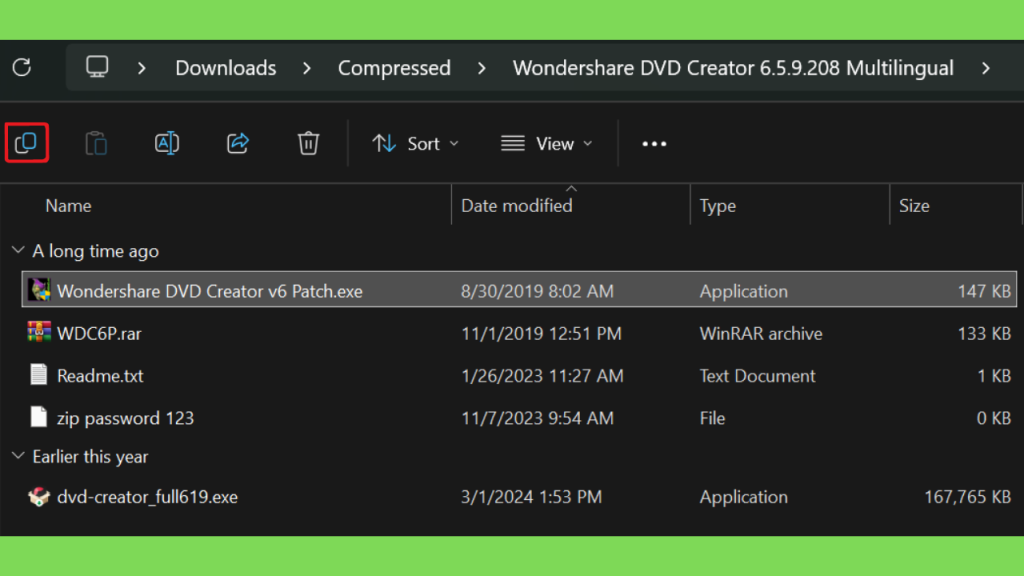1024x576 pixels.
Task: Collapse the A long time ago group
Action: click(18, 250)
